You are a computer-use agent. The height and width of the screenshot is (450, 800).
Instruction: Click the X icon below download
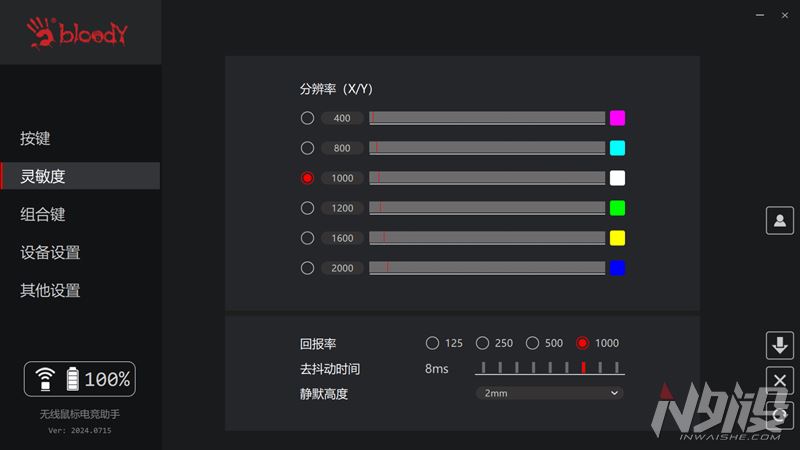(779, 380)
